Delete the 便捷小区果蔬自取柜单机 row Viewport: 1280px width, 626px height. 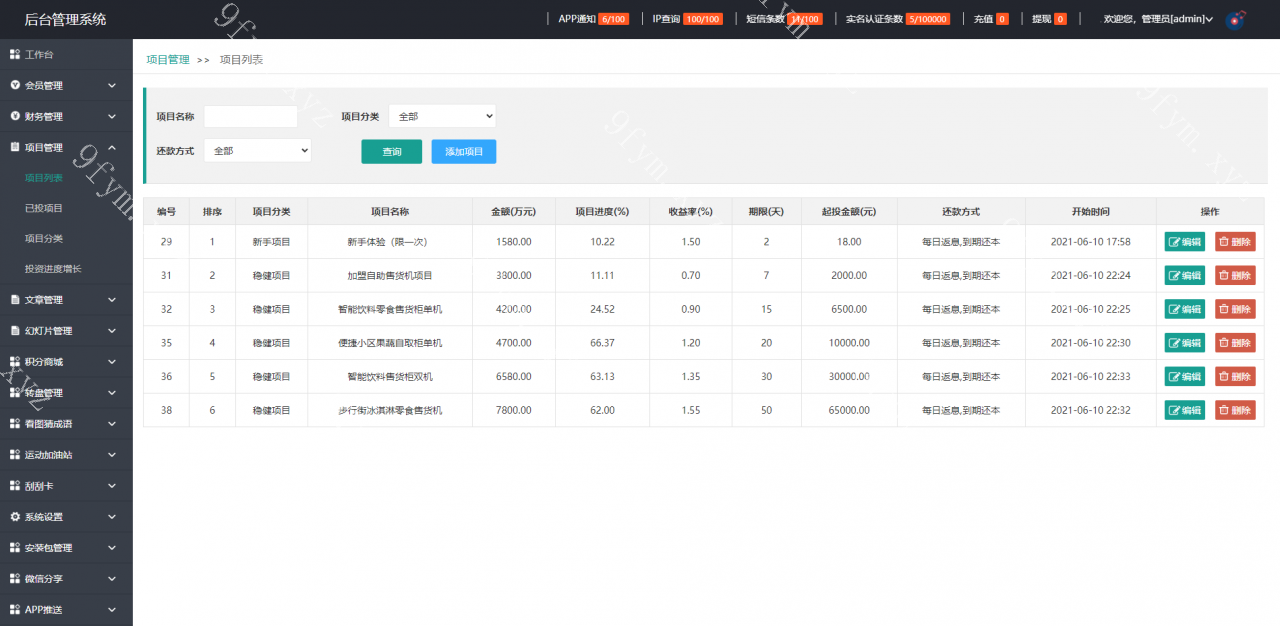[x=1235, y=343]
